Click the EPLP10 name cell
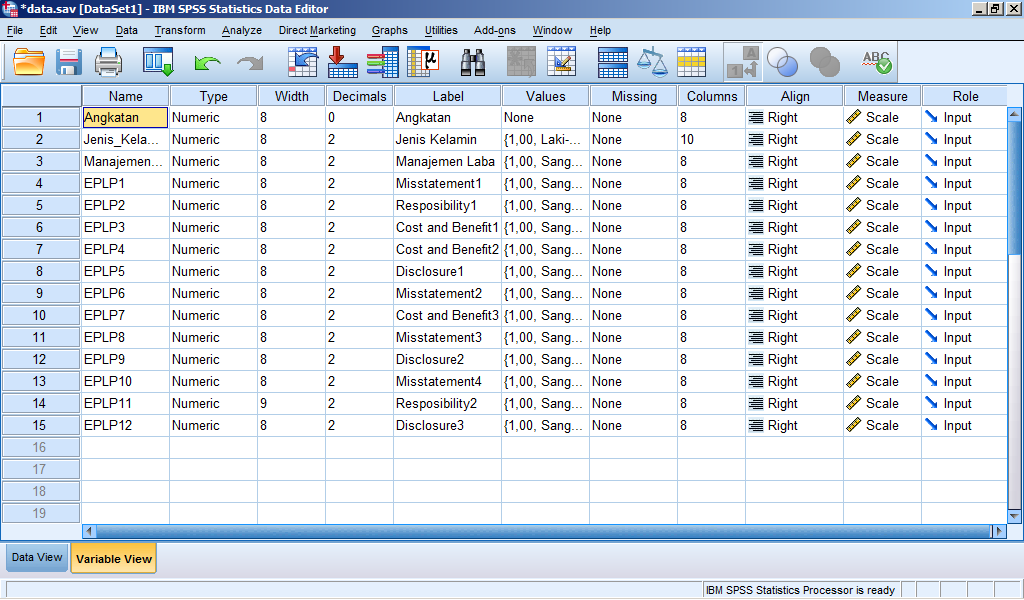 click(x=125, y=381)
